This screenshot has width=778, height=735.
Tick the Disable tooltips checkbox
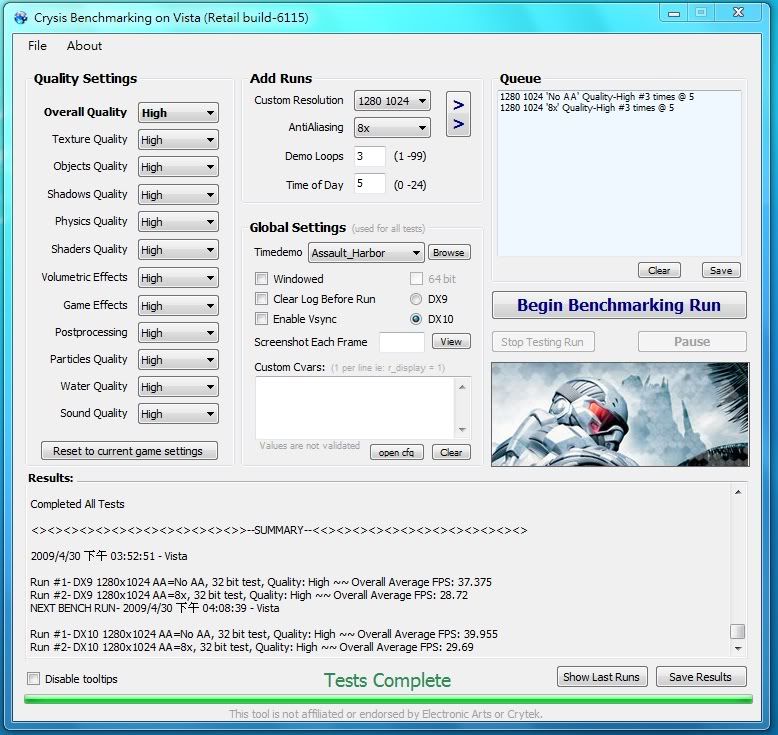point(35,679)
